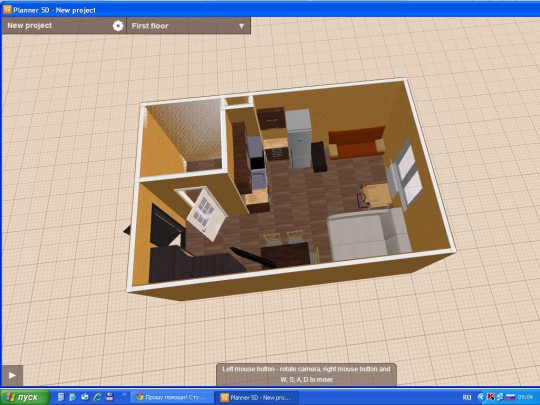Expand the First floor dropdown arrow
The height and width of the screenshot is (405, 540).
coord(241,26)
